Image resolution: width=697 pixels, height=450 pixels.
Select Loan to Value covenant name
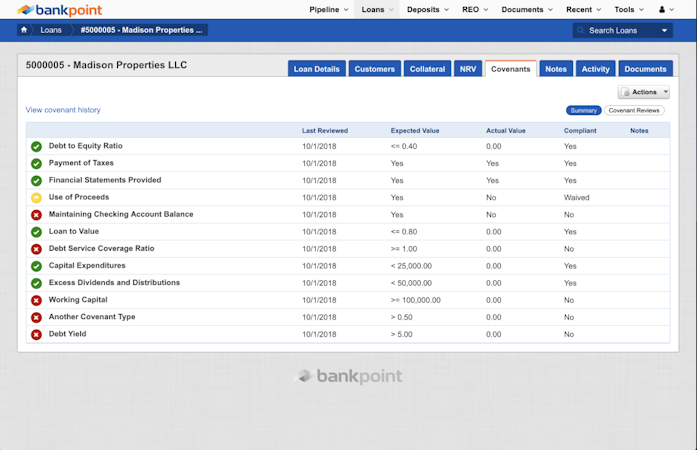pos(74,231)
